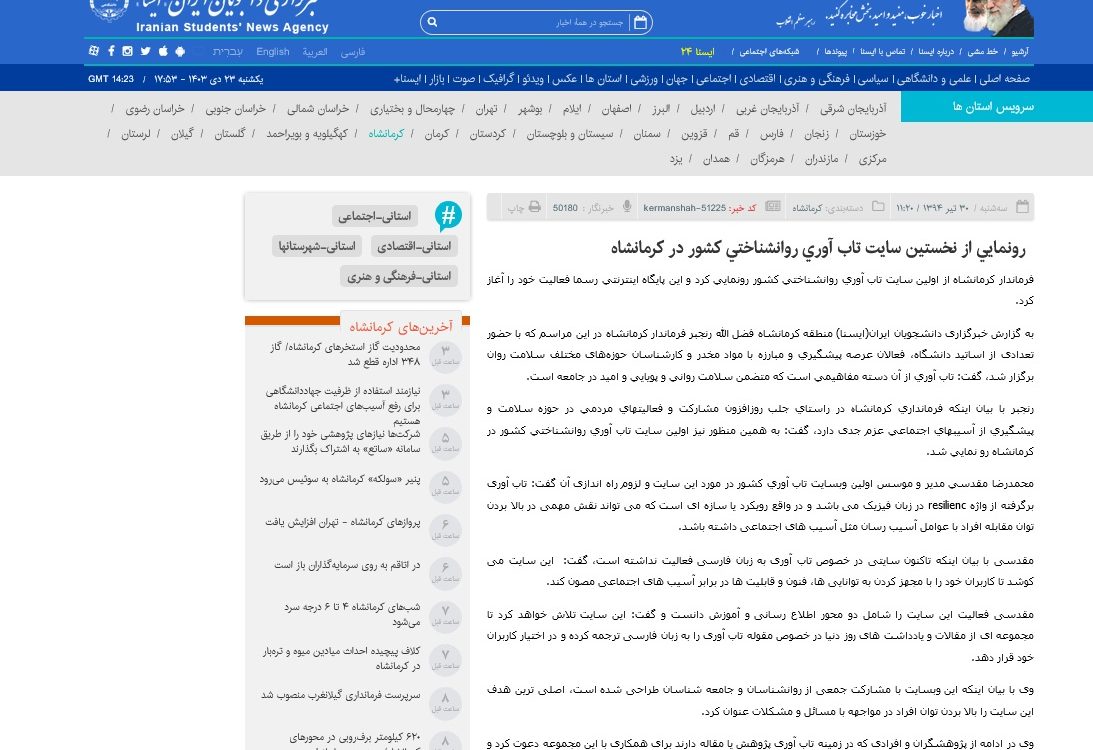The width and height of the screenshot is (1093, 750).
Task: Open ایسنا ۲۴ link
Action: 698,52
